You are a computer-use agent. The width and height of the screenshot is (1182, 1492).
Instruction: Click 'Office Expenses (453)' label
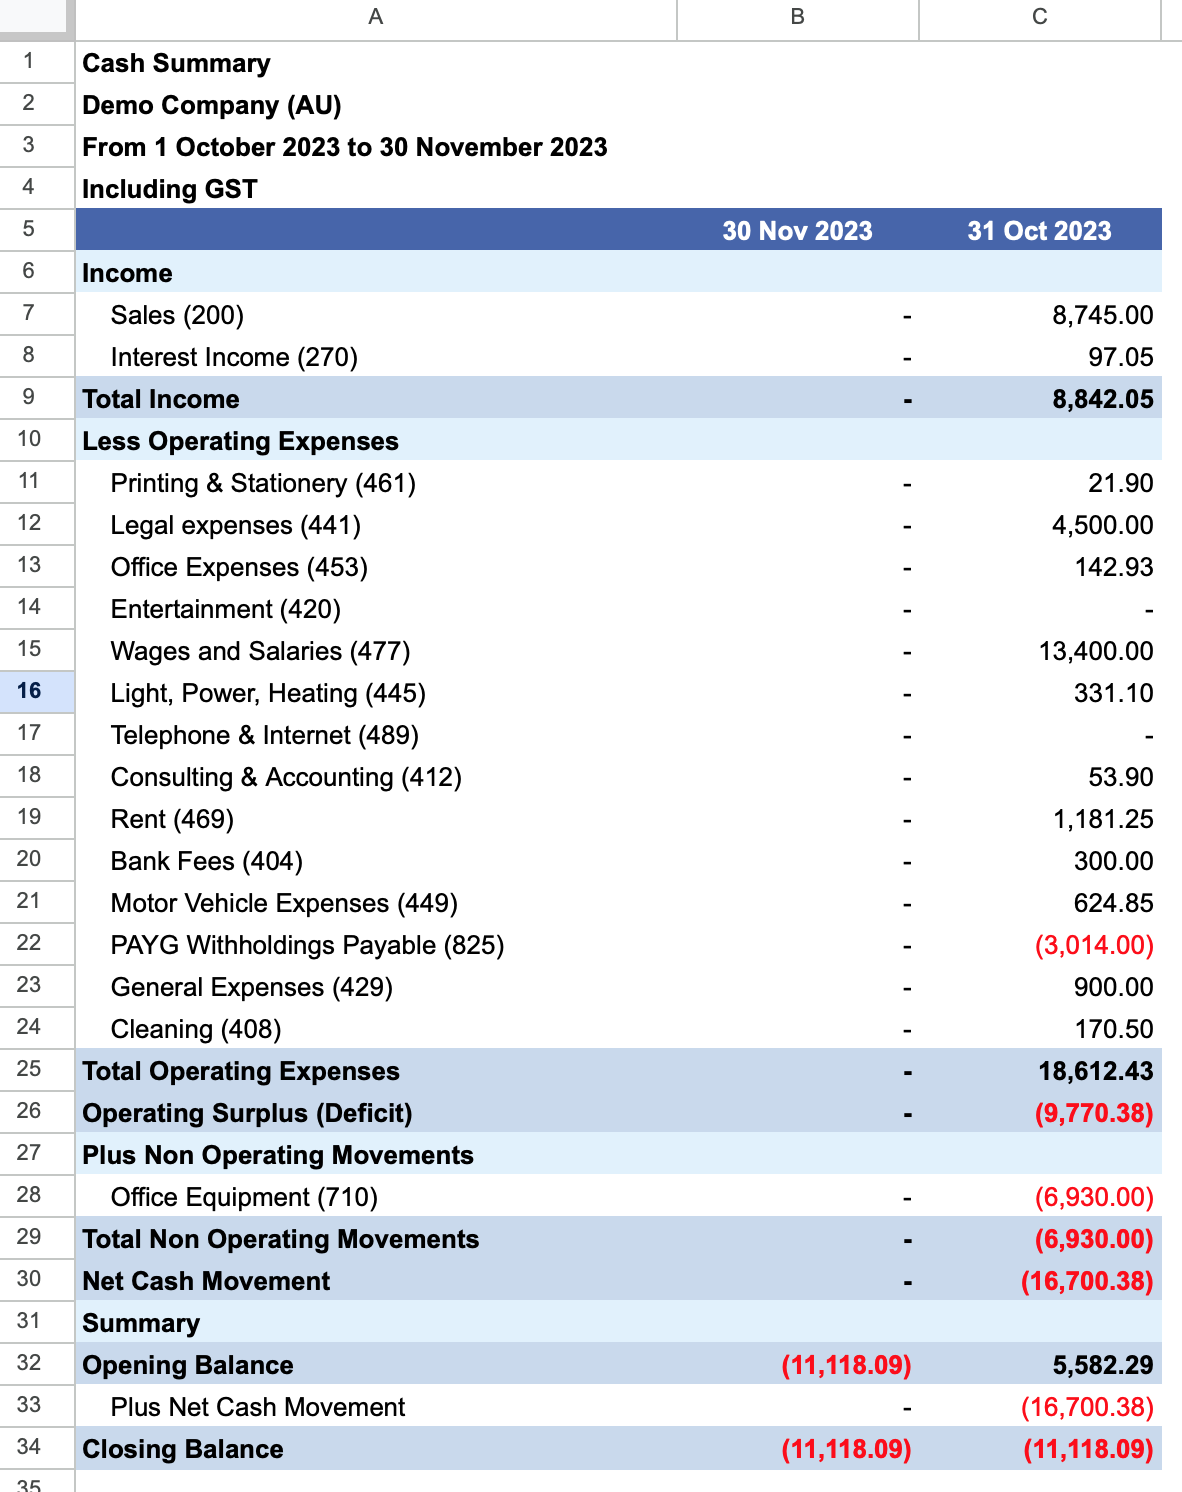[239, 567]
